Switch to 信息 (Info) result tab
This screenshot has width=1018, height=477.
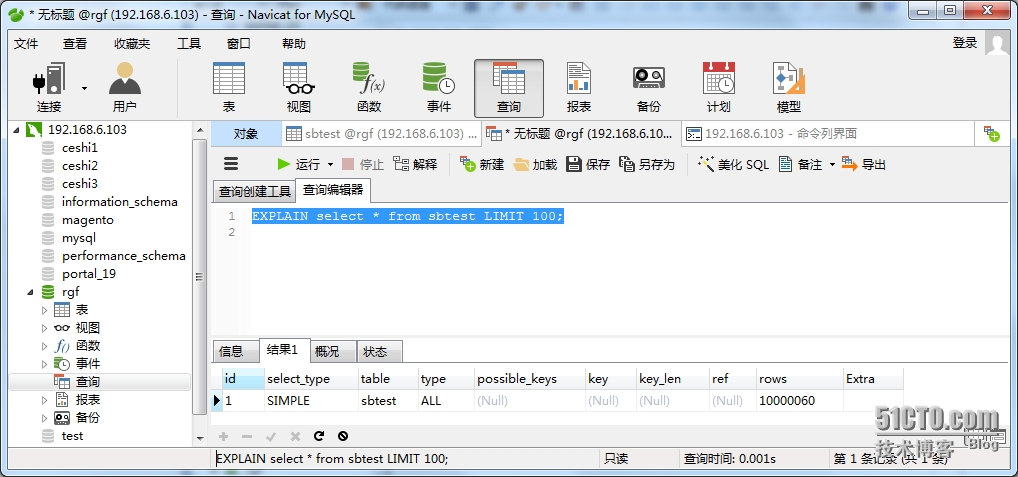(235, 351)
